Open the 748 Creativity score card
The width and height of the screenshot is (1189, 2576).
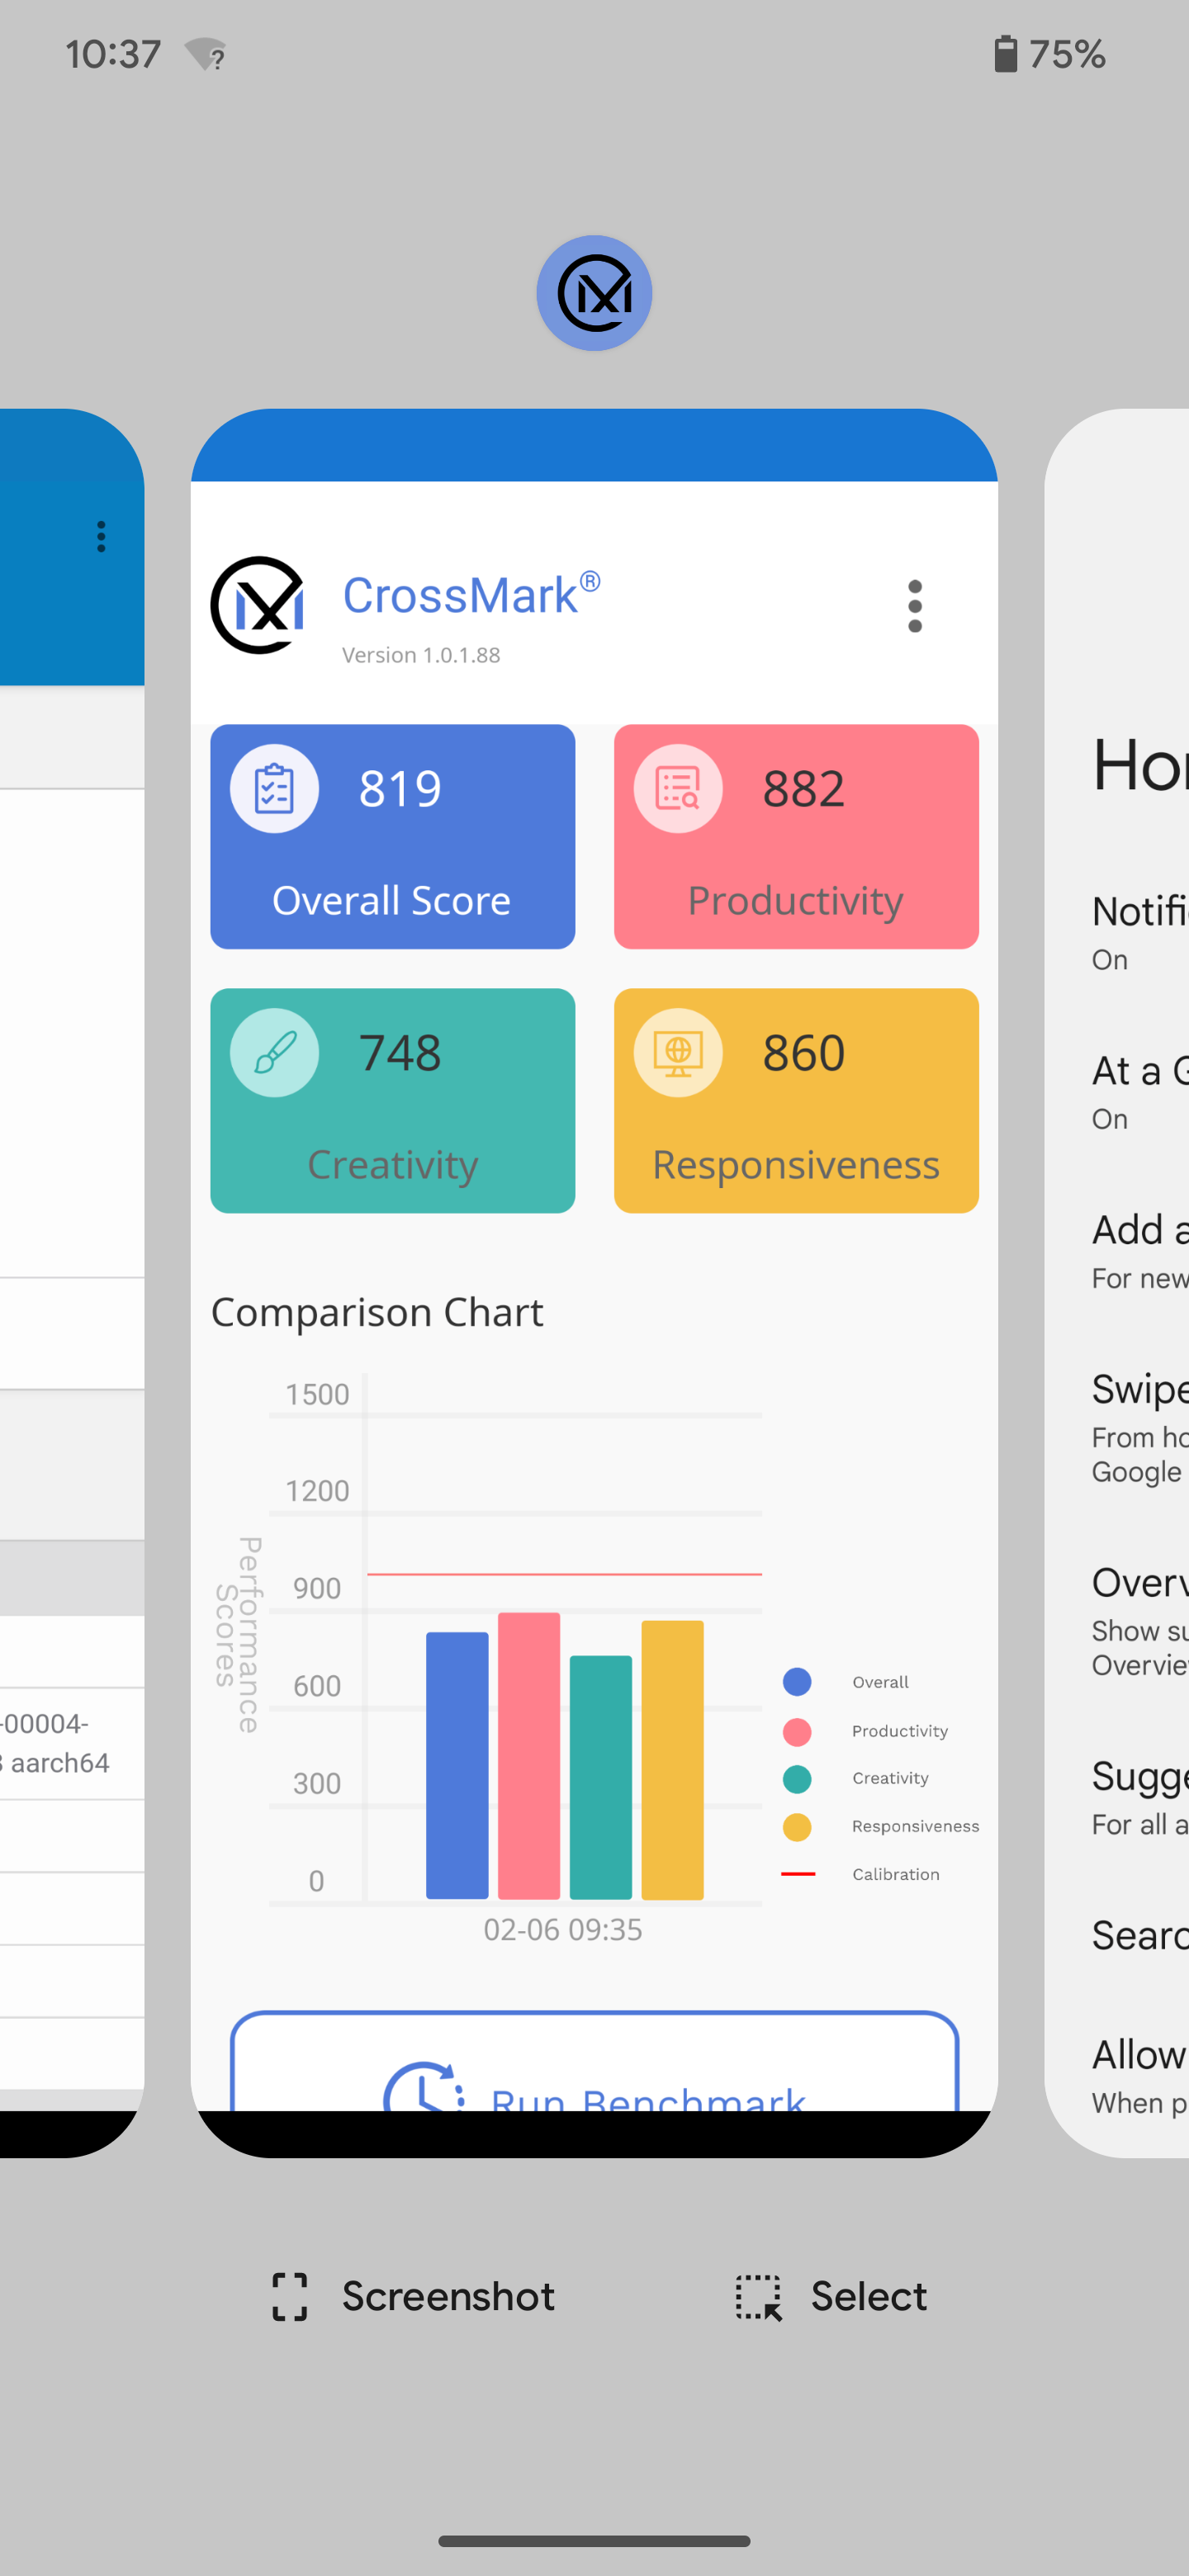[392, 1100]
